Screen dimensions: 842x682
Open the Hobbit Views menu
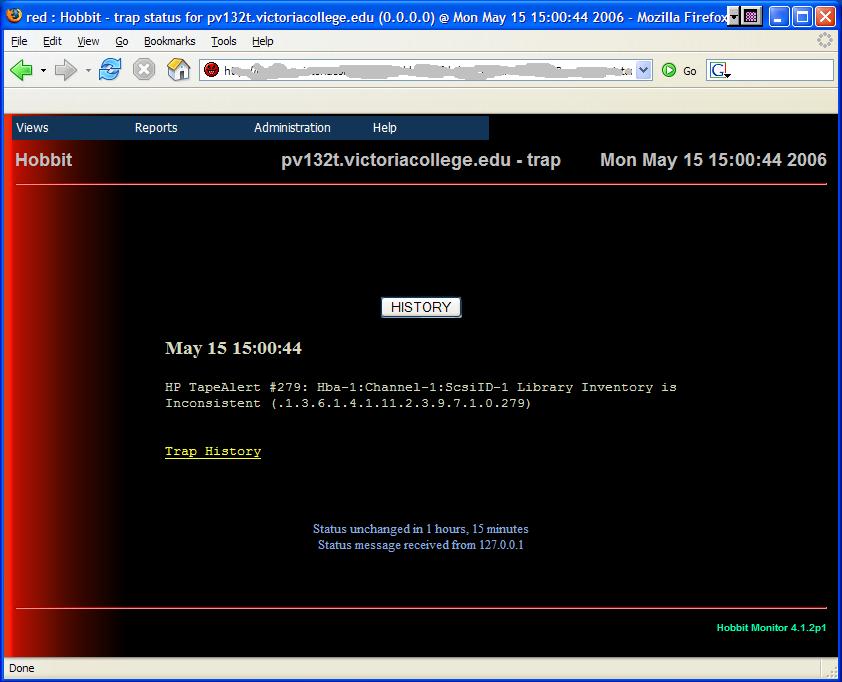32,128
